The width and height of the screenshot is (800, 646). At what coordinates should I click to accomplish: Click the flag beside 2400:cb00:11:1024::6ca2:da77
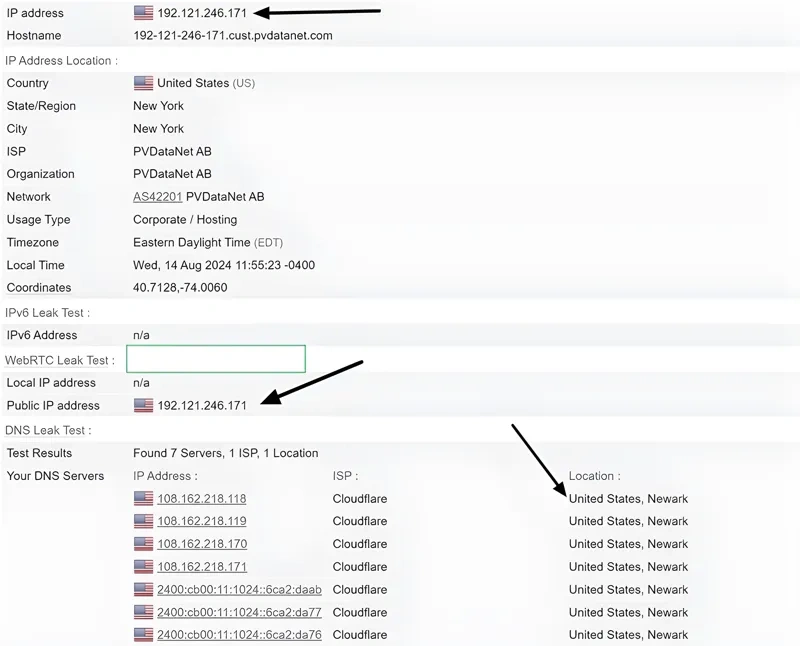[142, 612]
